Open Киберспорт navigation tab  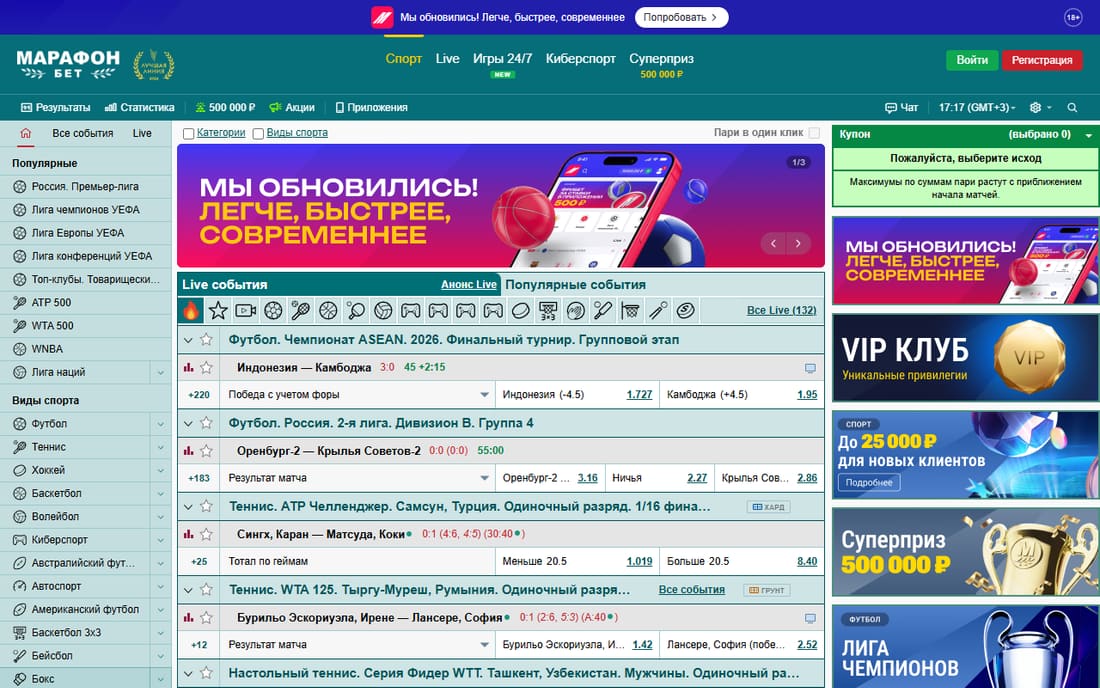(580, 58)
